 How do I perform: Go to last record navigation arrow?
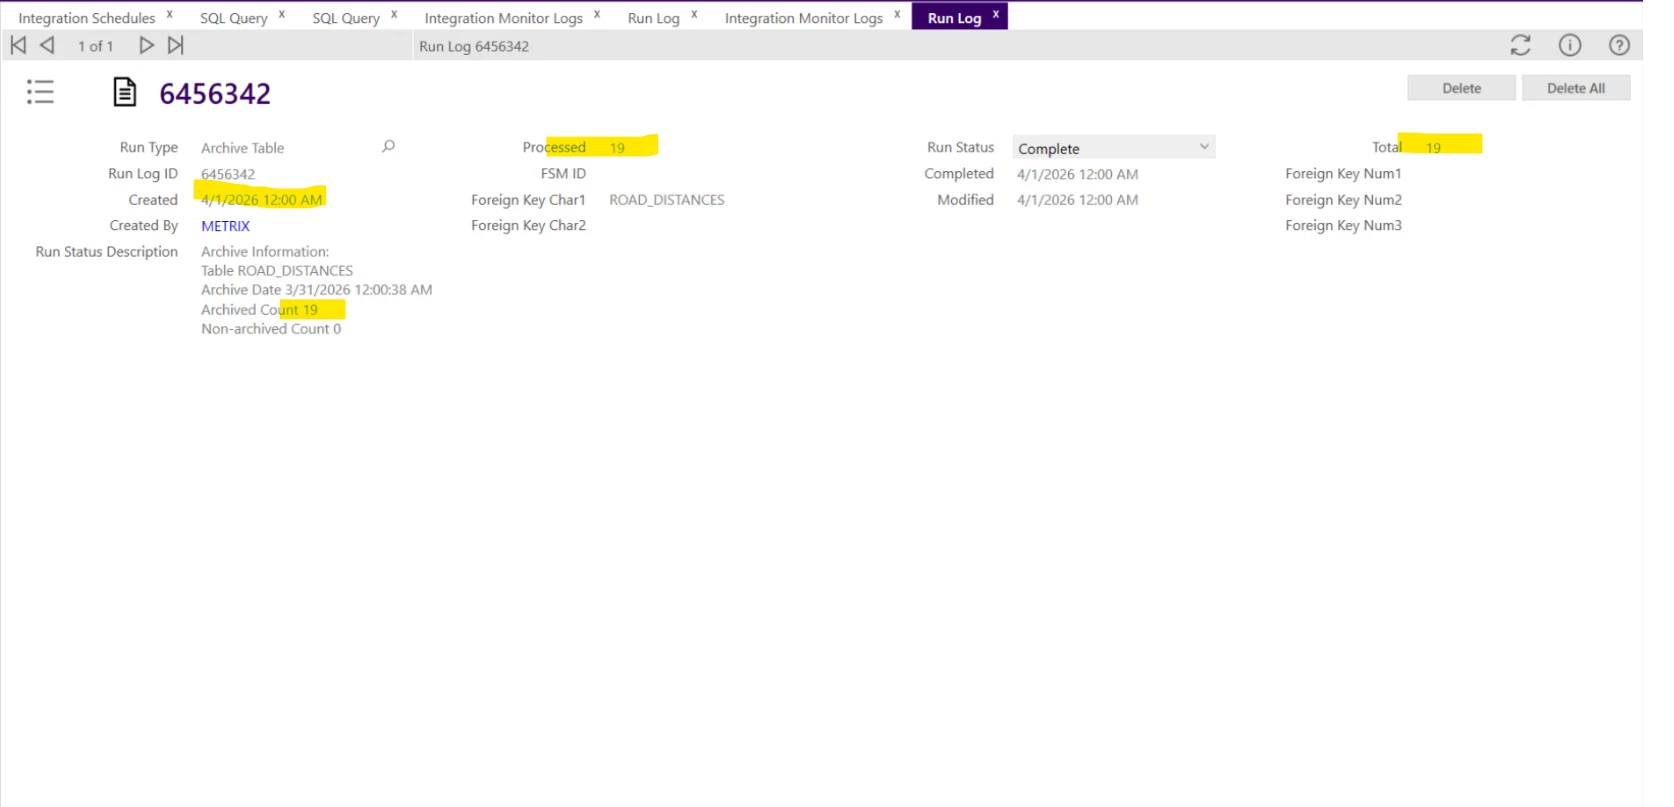click(x=176, y=45)
